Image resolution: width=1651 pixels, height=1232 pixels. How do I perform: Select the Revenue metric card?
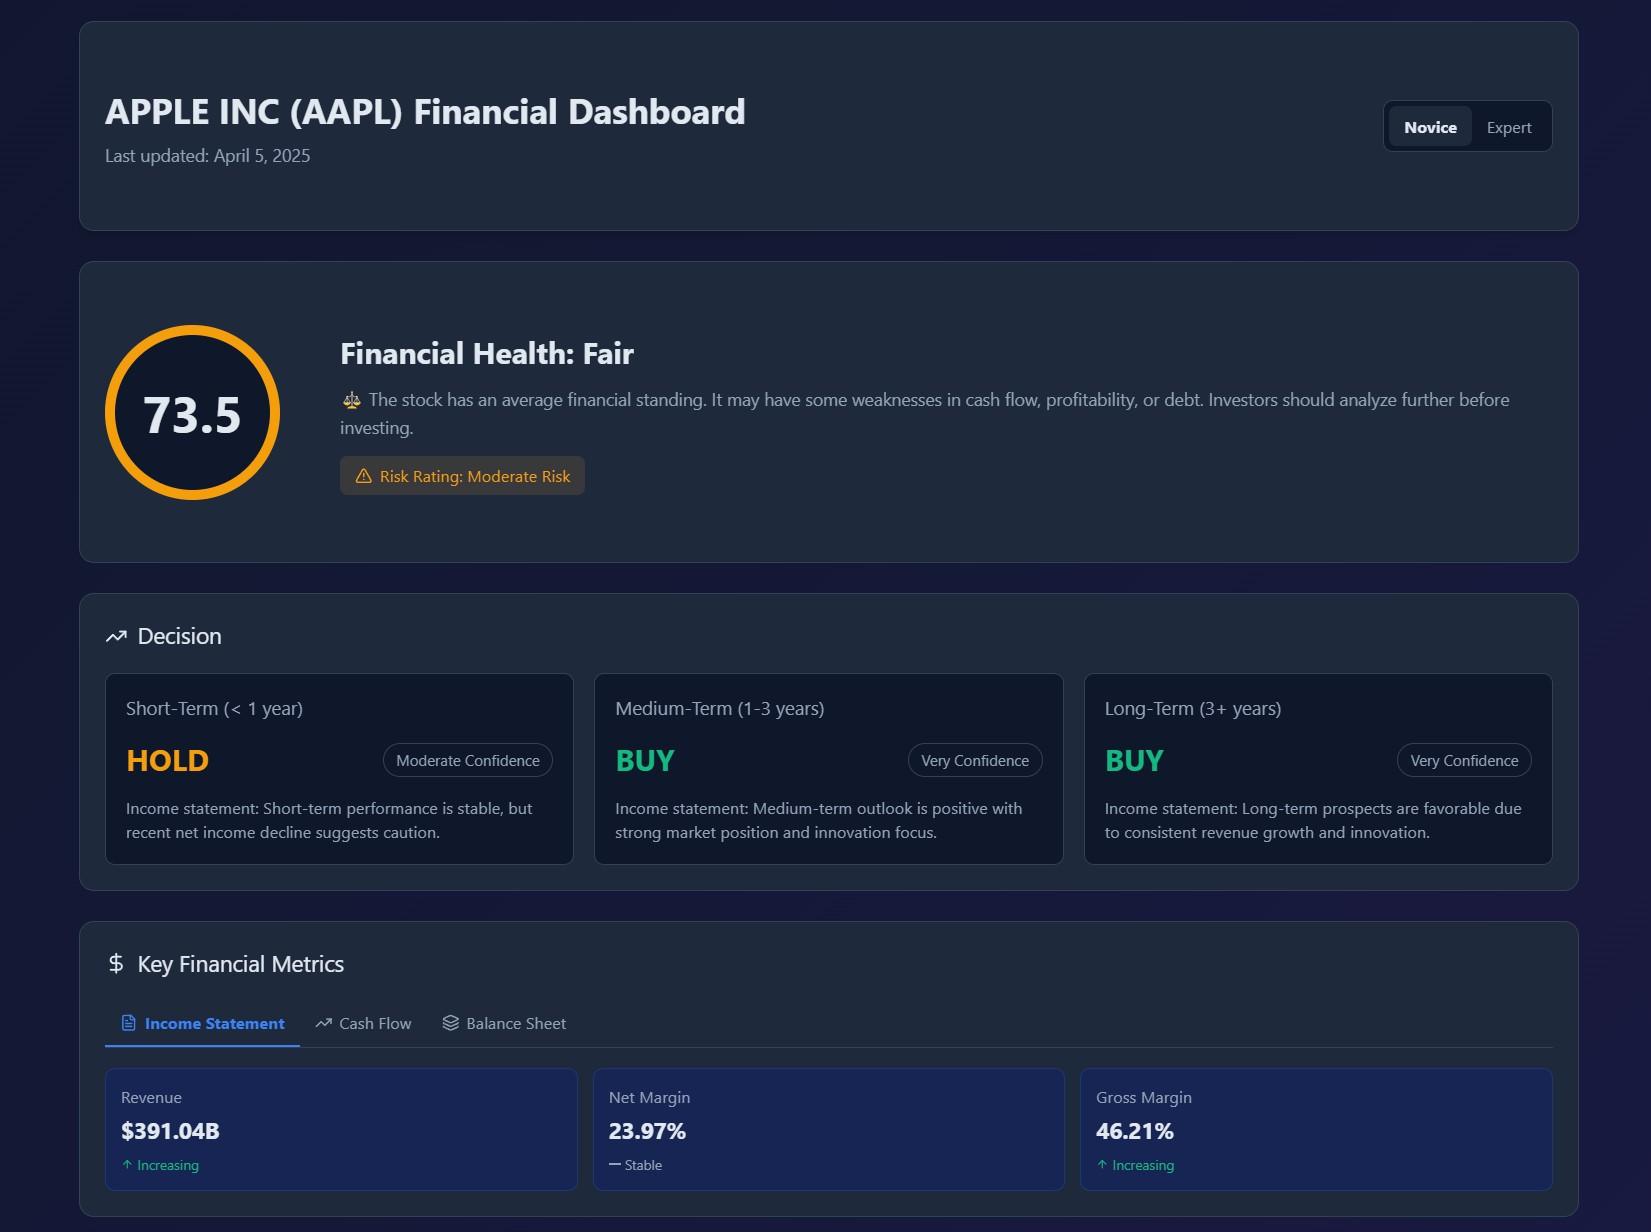(x=341, y=1129)
